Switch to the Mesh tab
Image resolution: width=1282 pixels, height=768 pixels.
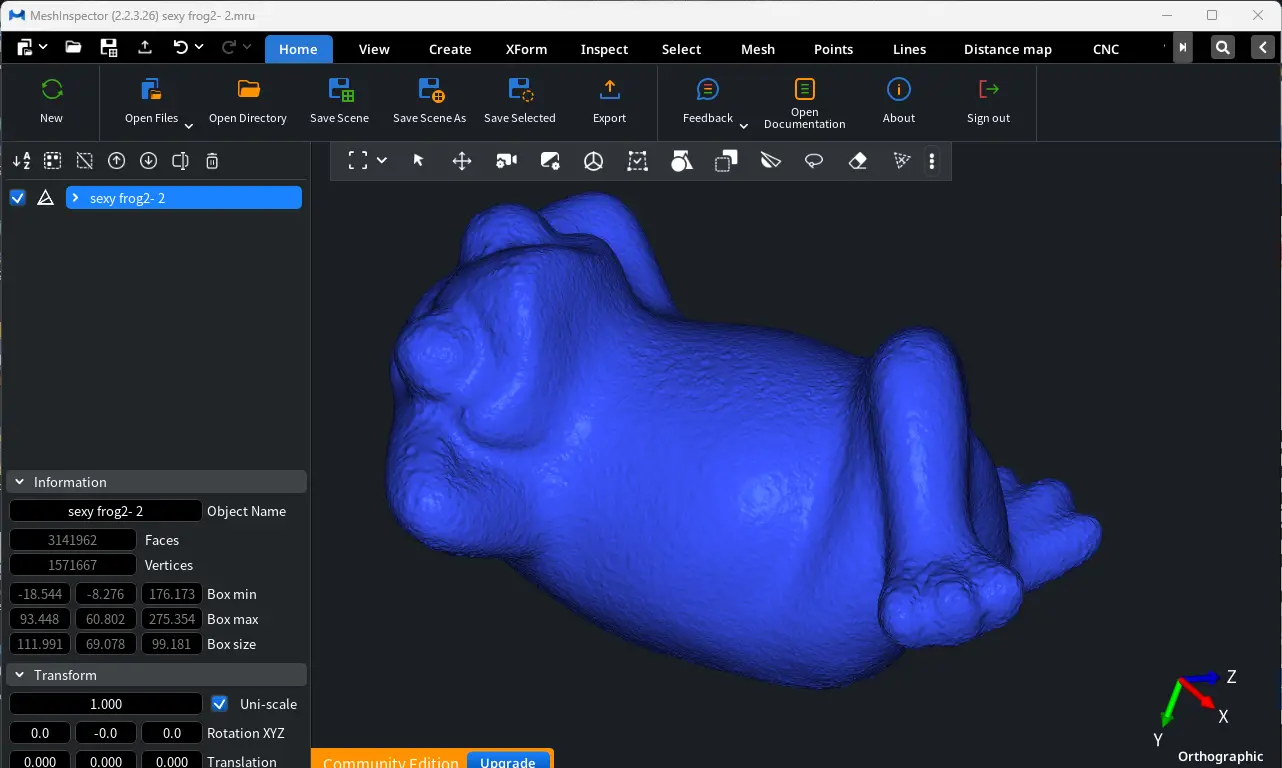coord(758,49)
